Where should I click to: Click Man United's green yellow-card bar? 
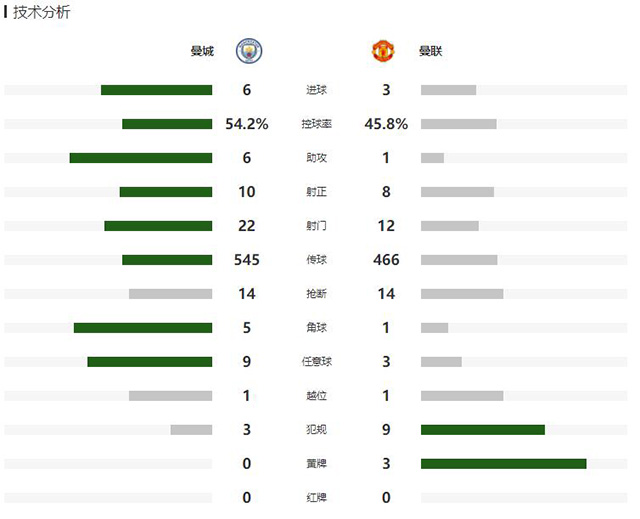click(503, 463)
